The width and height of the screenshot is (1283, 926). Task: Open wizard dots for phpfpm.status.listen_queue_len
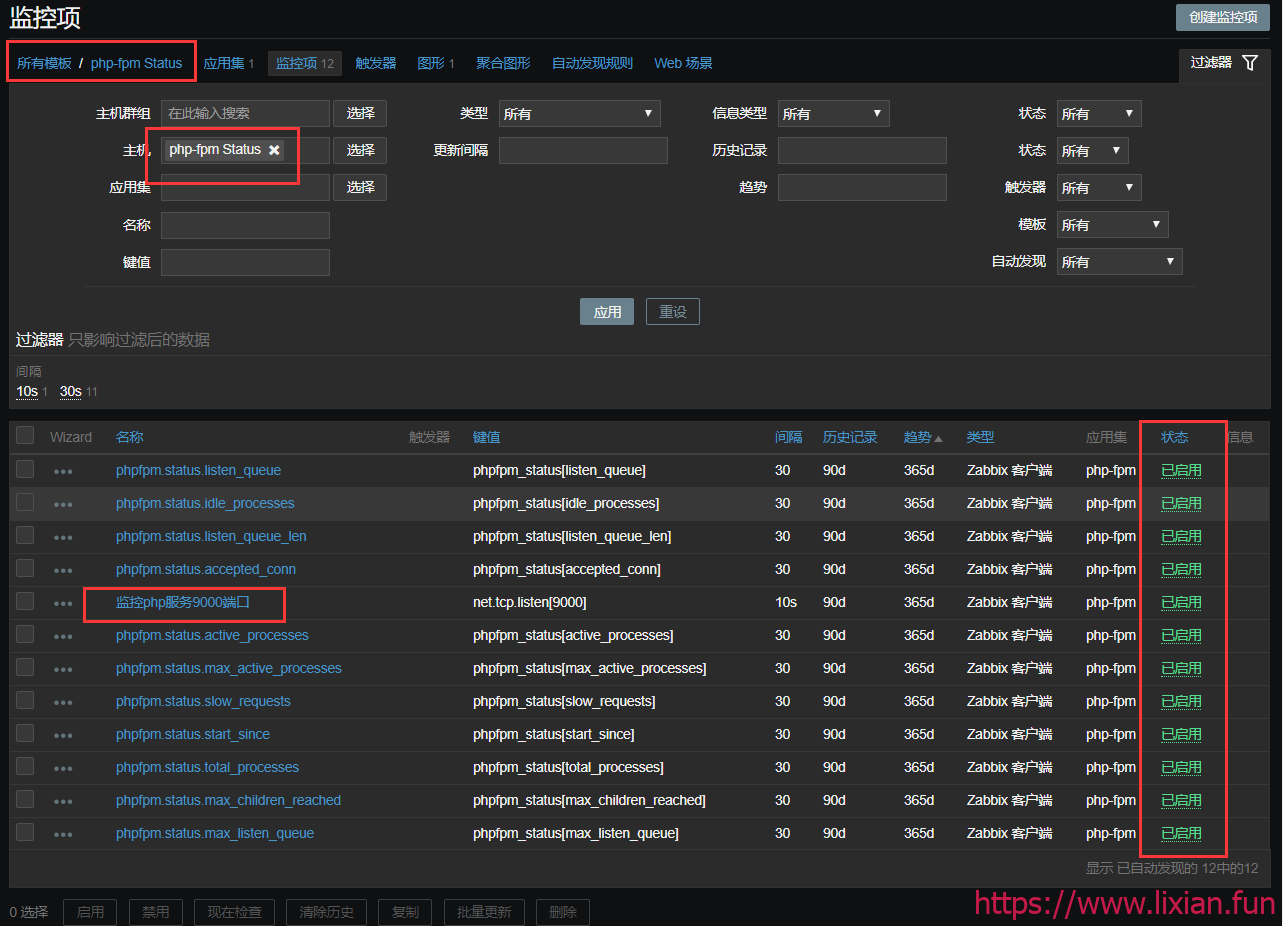[x=63, y=537]
